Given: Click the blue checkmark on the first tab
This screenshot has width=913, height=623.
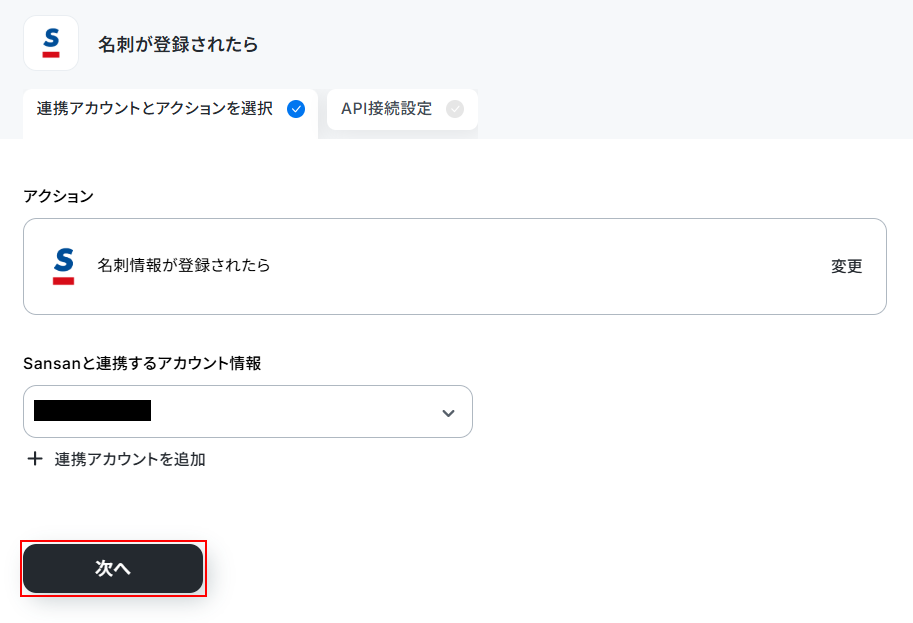Looking at the screenshot, I should point(296,109).
